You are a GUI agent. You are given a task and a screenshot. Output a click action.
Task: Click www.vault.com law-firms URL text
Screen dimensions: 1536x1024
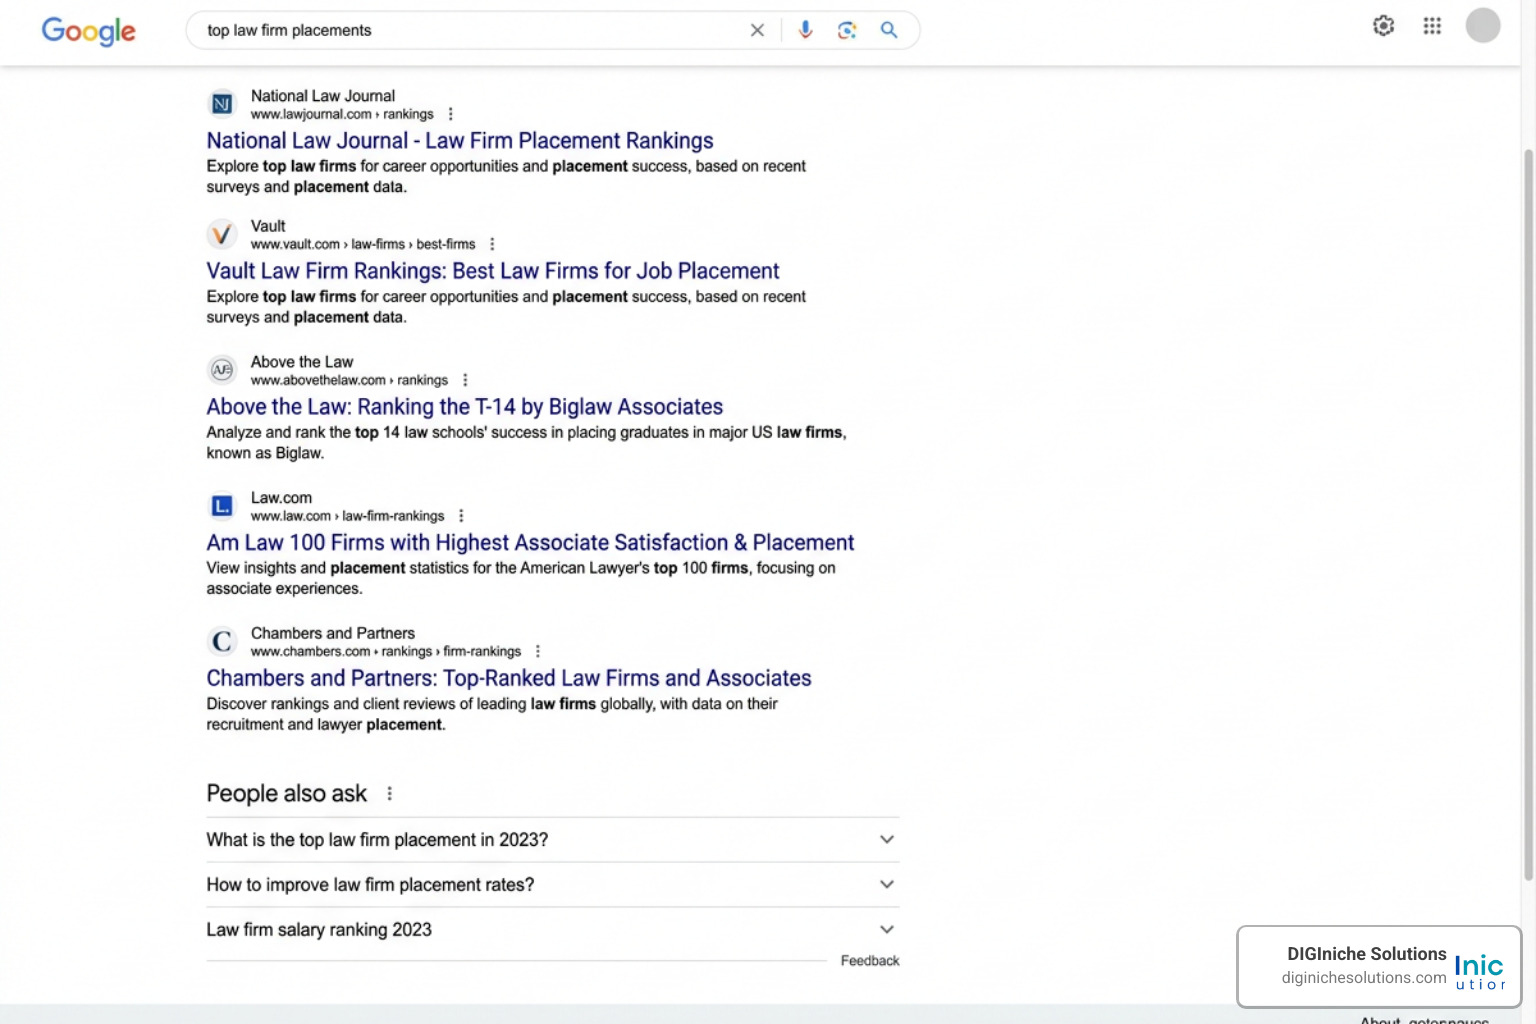pyautogui.click(x=363, y=244)
